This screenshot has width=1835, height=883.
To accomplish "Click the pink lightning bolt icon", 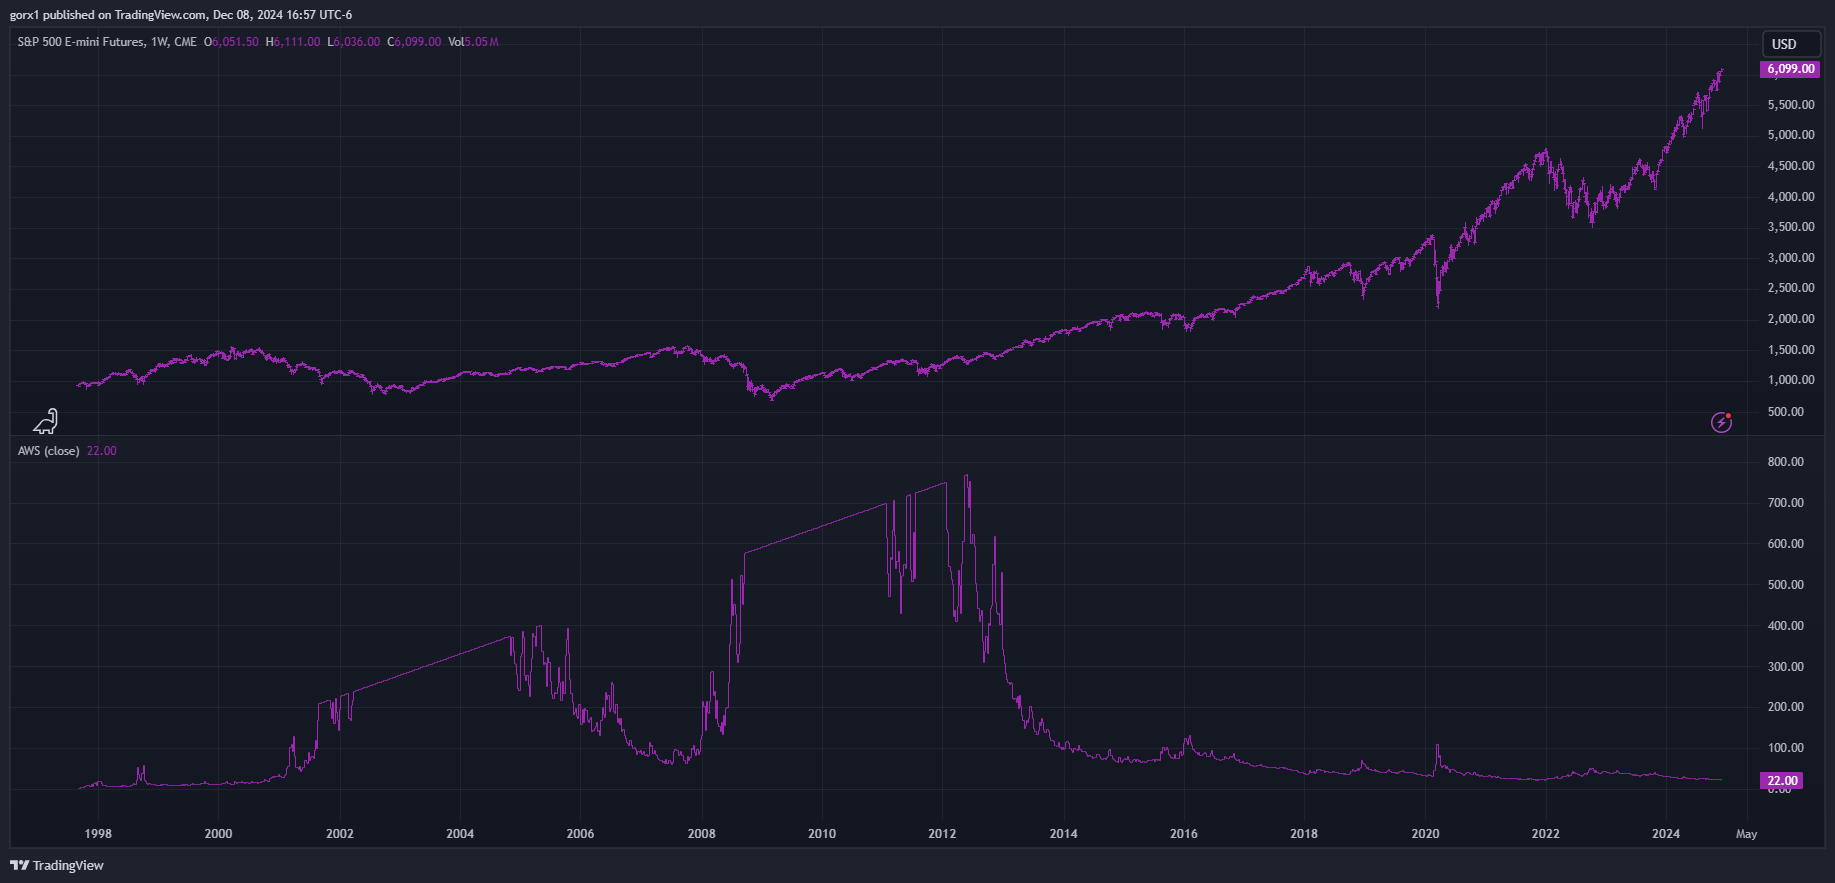I will 1721,422.
